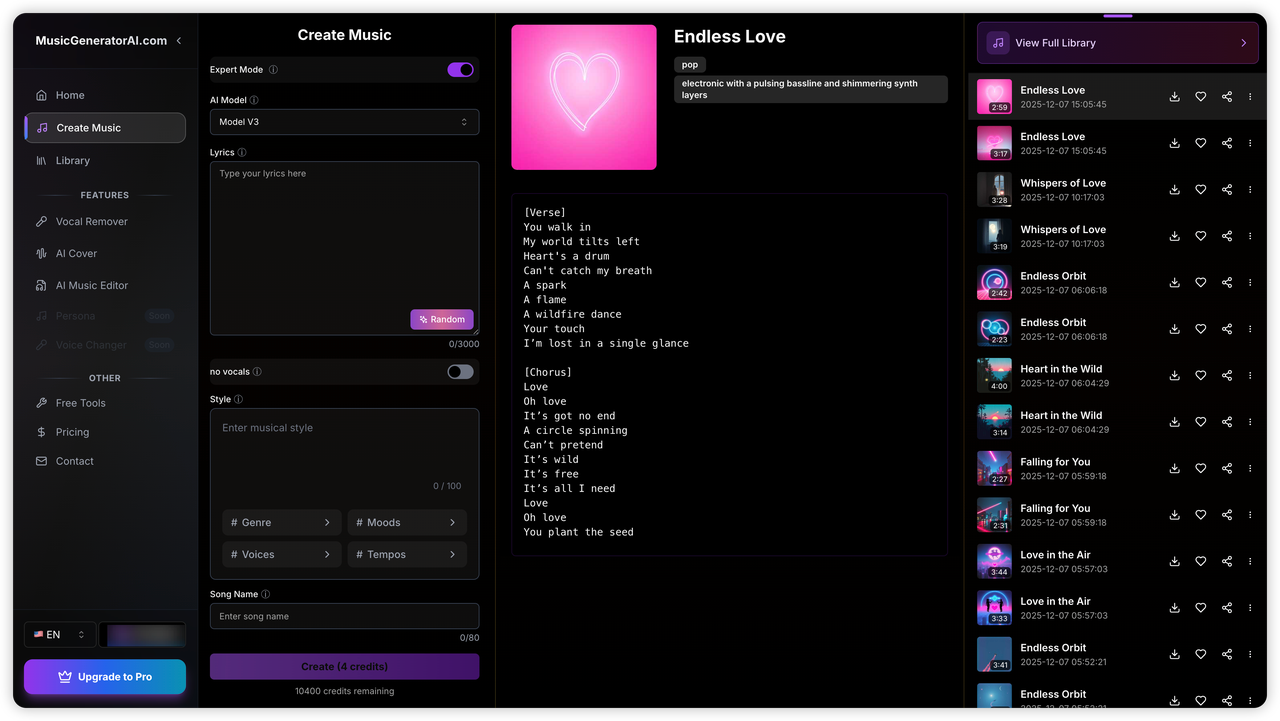Go to Library in the sidebar
This screenshot has width=1280, height=721.
click(x=72, y=161)
